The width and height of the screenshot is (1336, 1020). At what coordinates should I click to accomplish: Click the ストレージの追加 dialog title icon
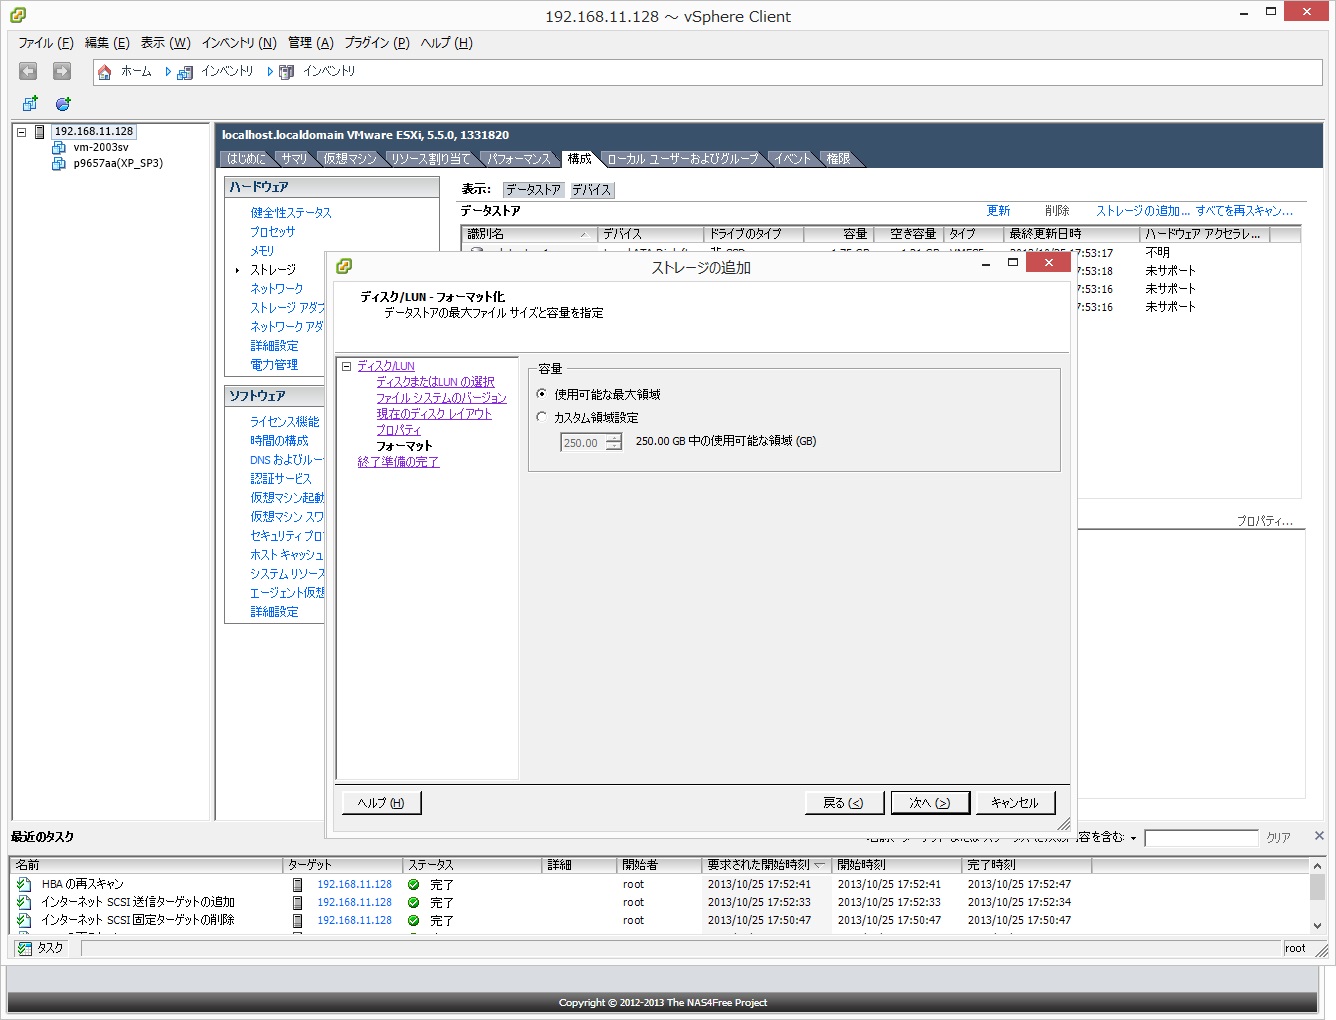[344, 266]
